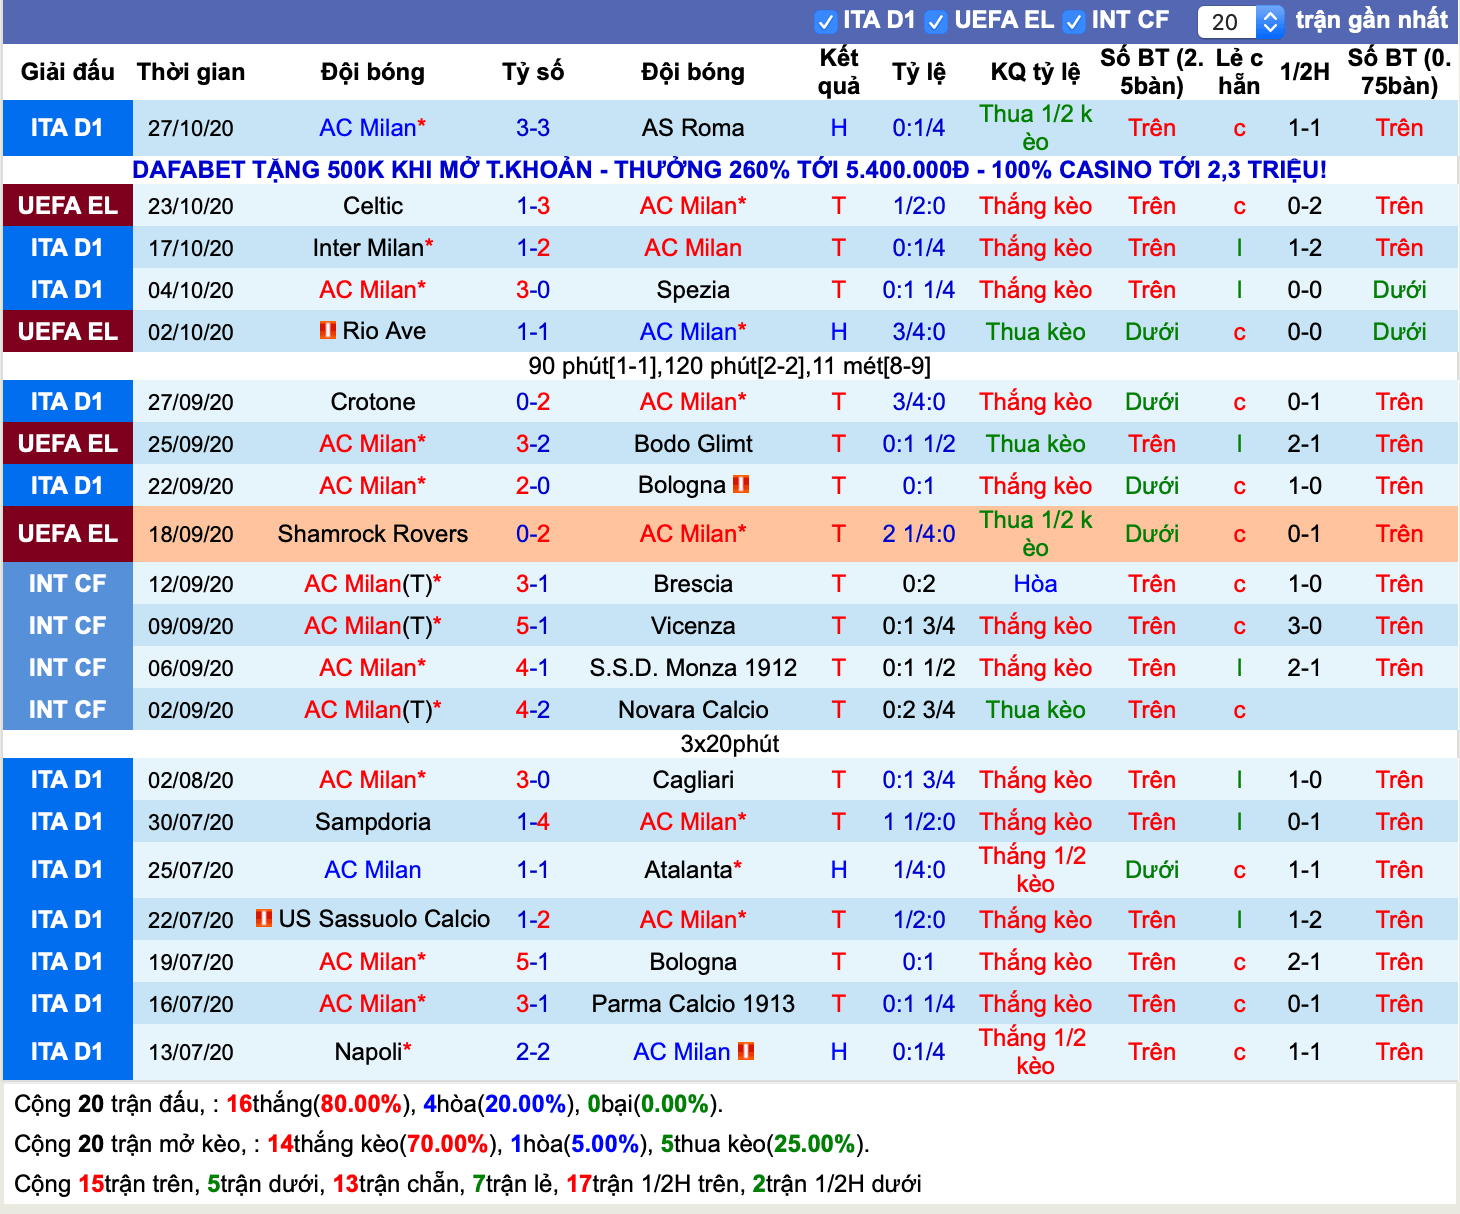The image size is (1460, 1214).
Task: Select the Spezia team name
Action: point(693,290)
